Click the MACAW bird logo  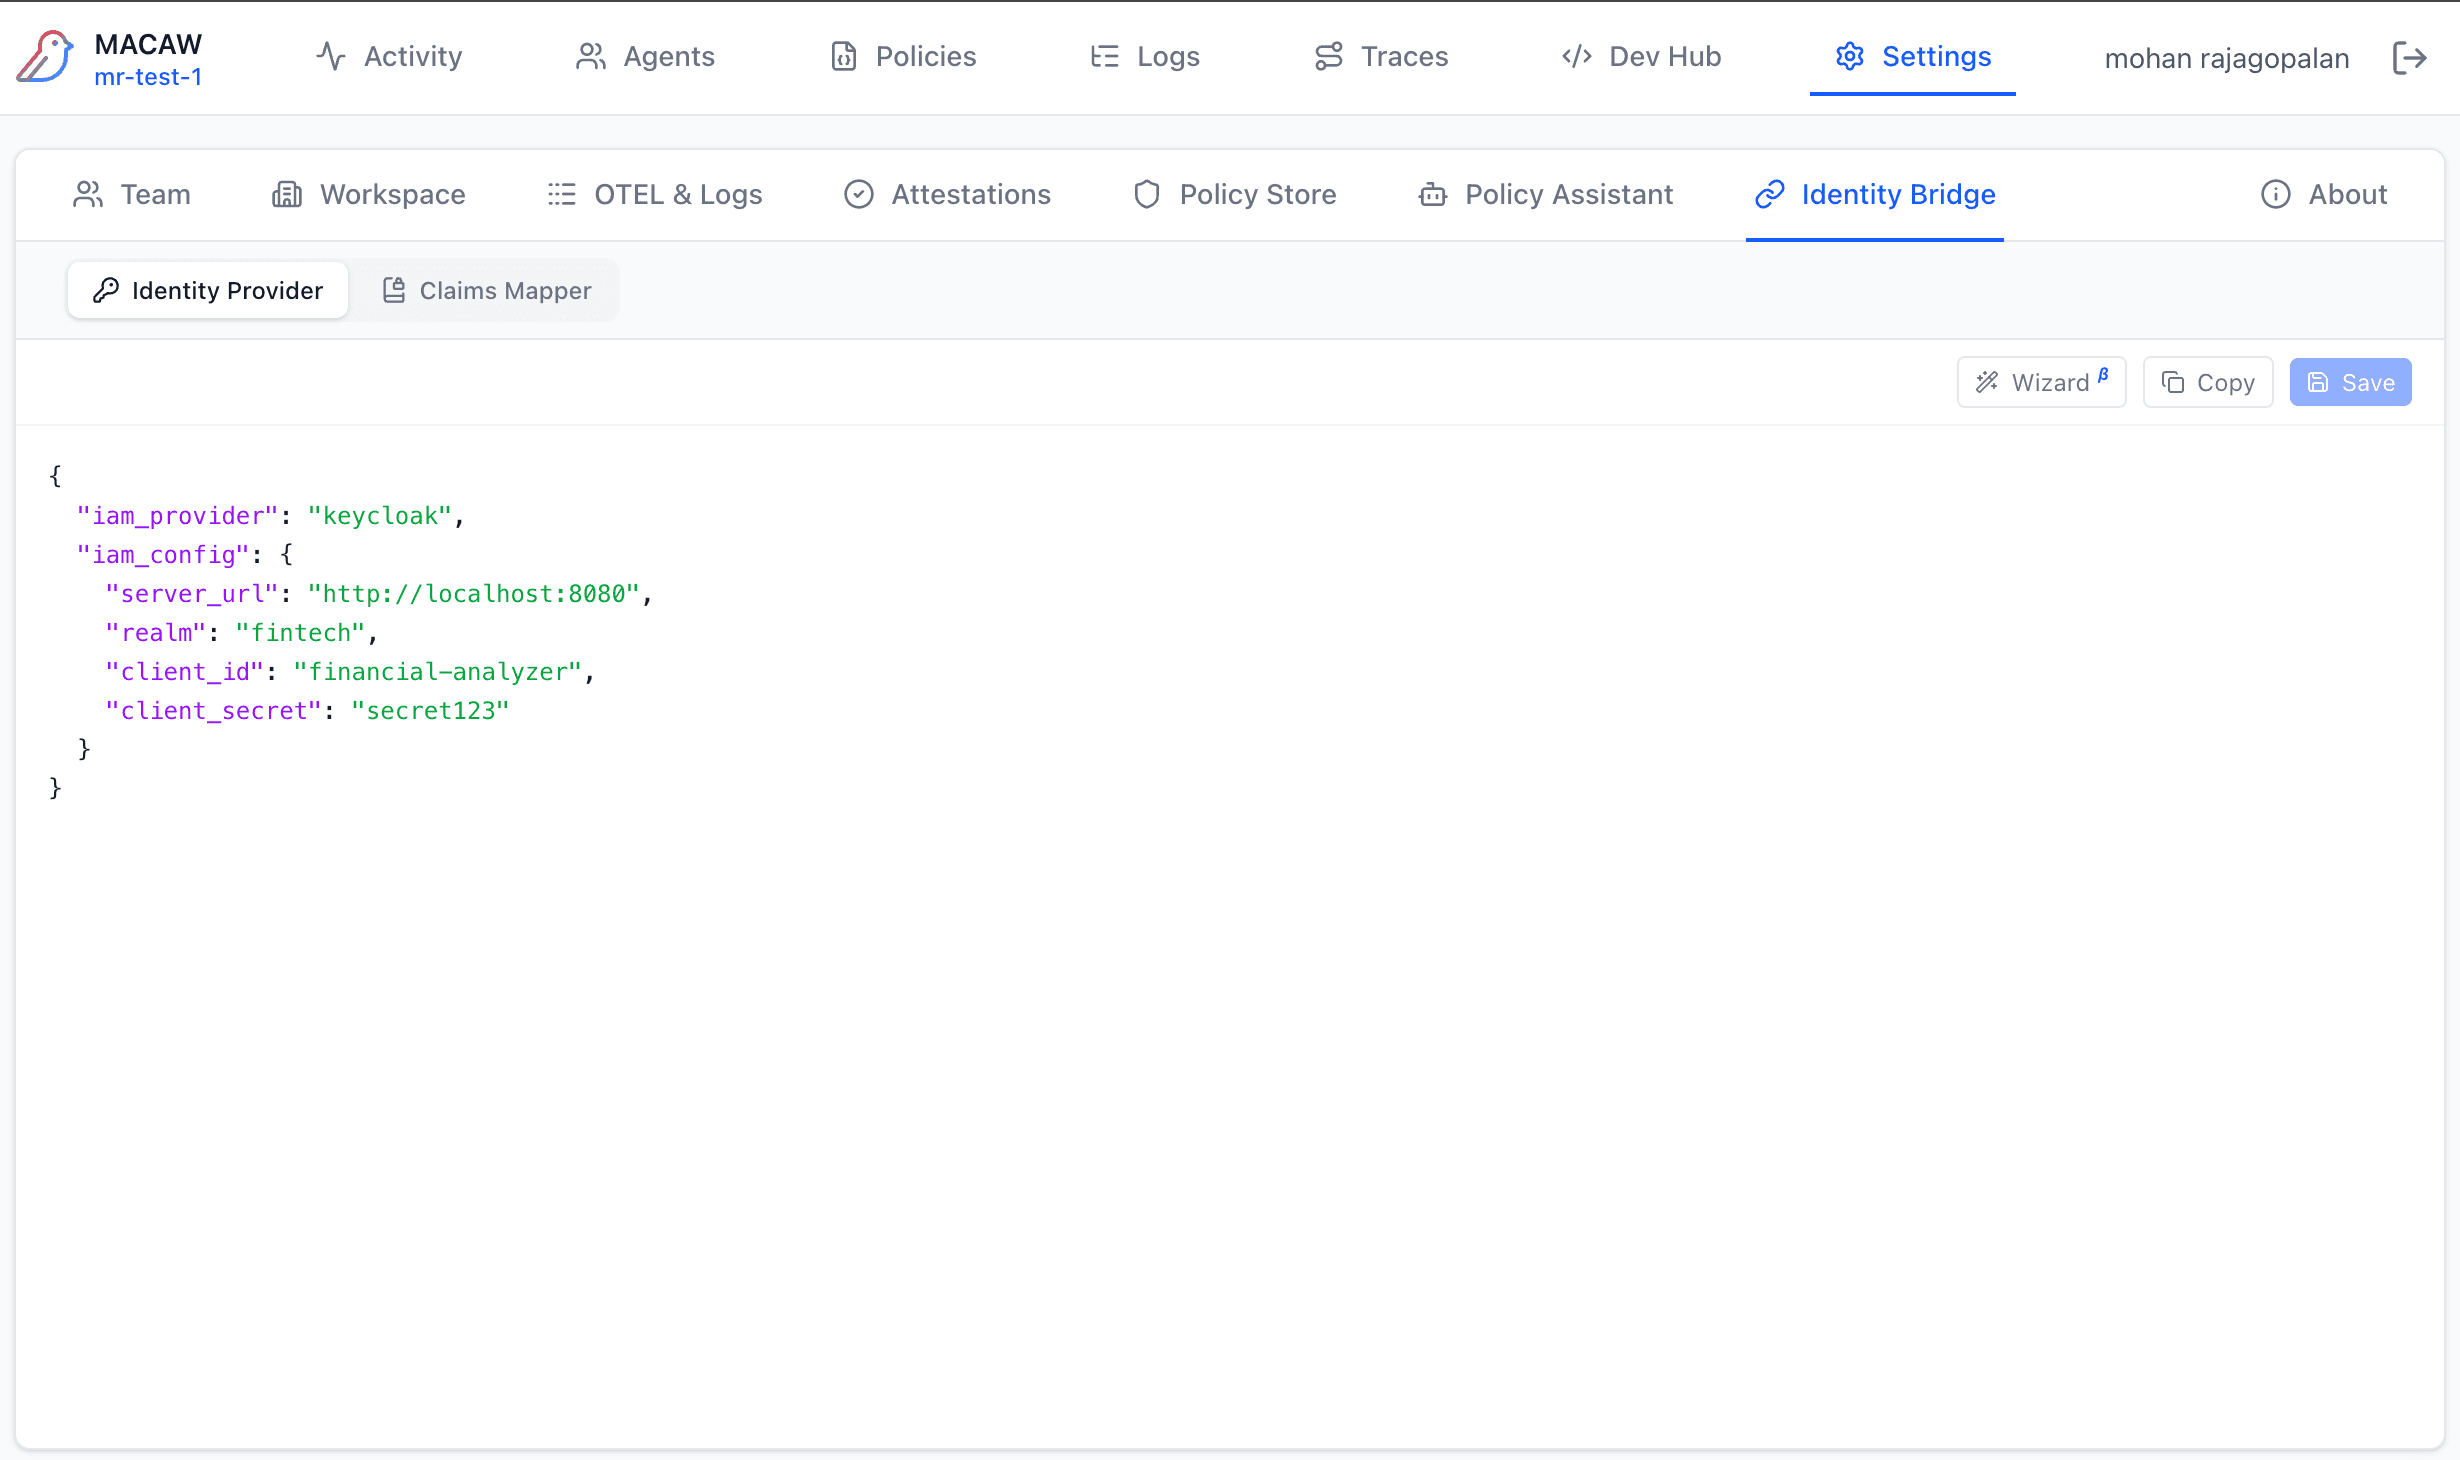pos(45,57)
